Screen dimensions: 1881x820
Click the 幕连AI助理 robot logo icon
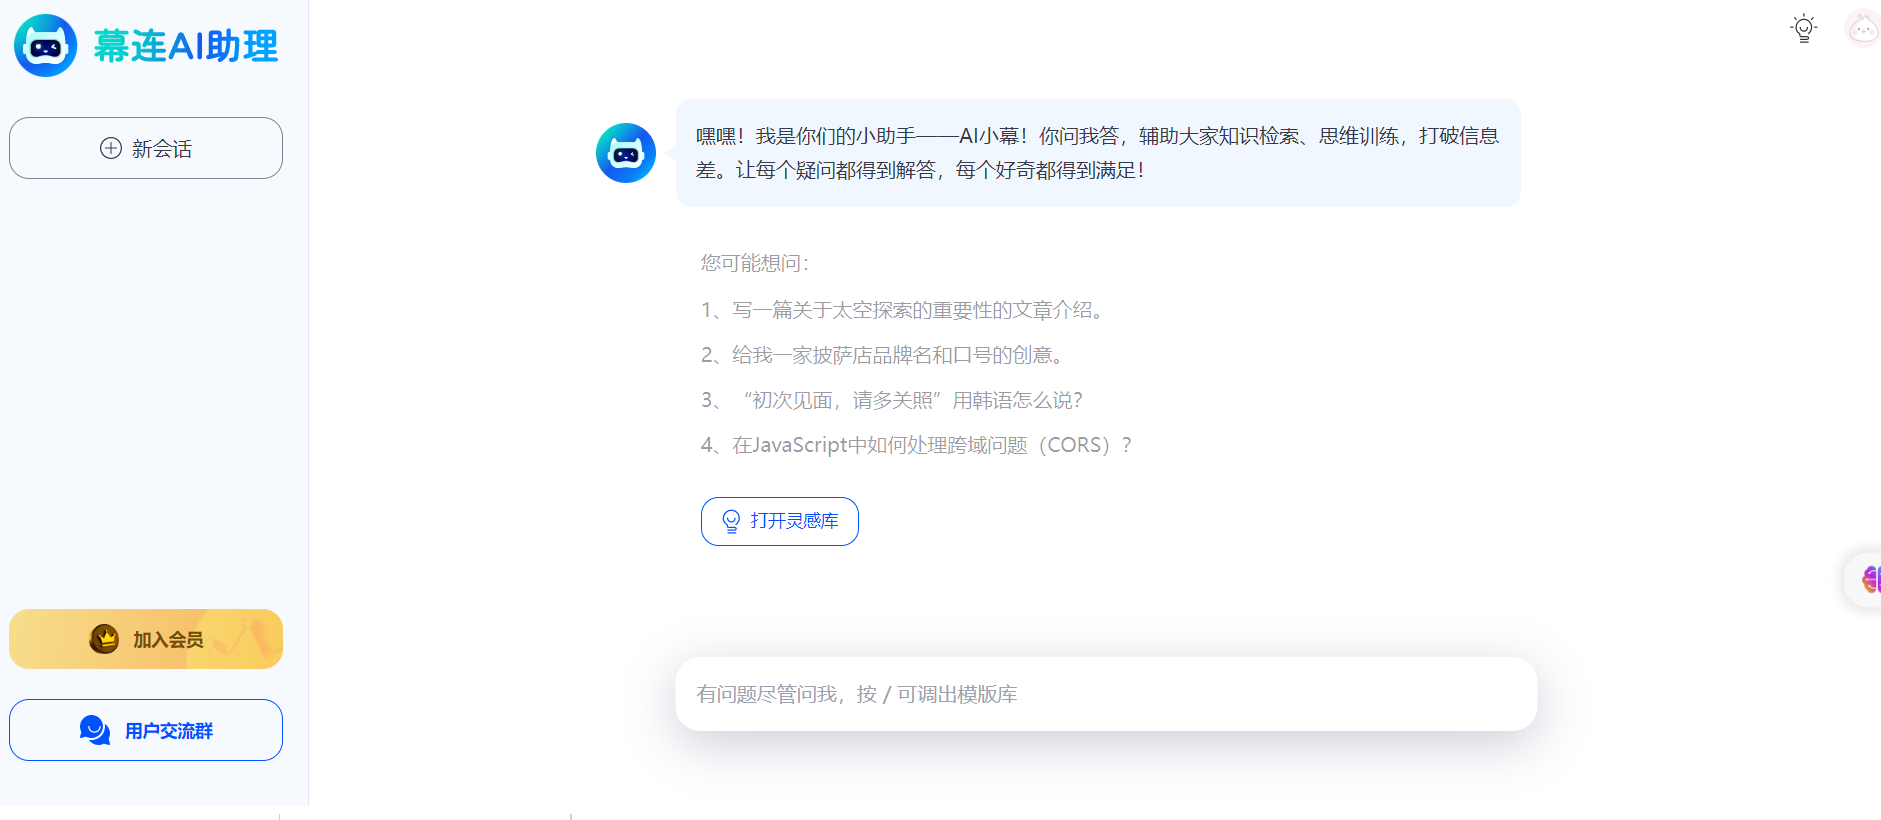[x=45, y=46]
